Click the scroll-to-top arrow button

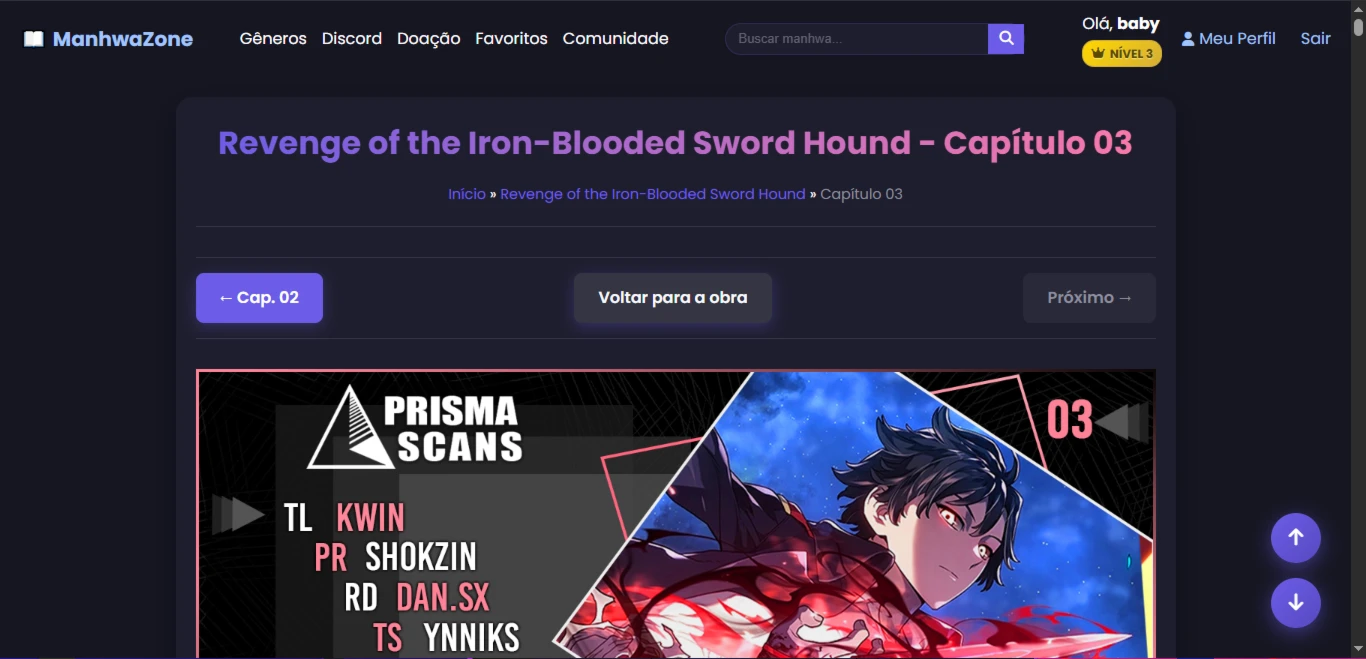(1296, 538)
